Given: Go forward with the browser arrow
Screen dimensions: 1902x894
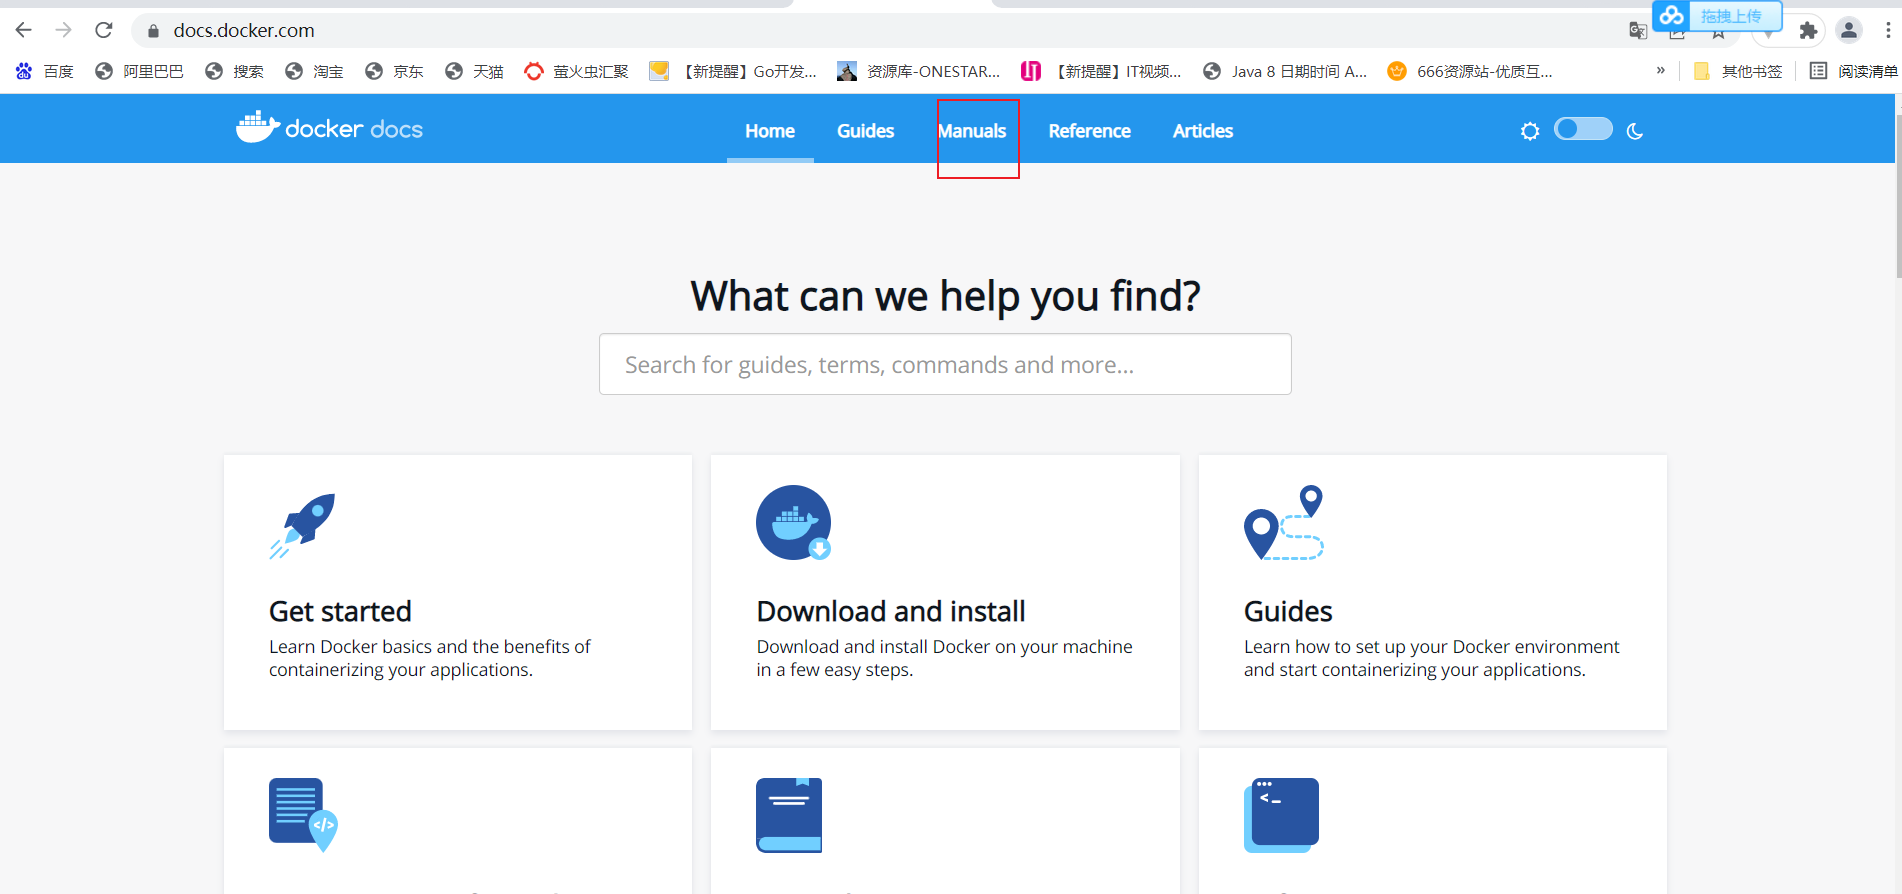Looking at the screenshot, I should click(x=64, y=30).
